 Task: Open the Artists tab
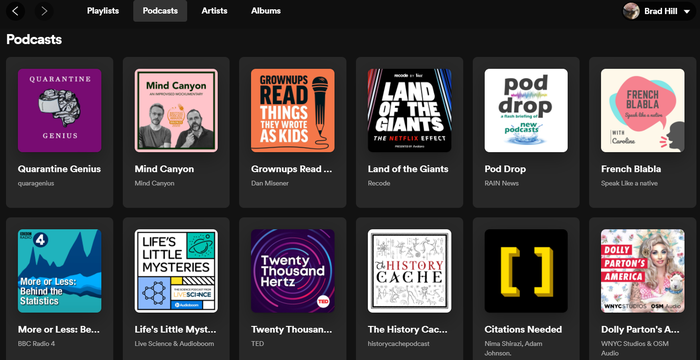pos(214,11)
